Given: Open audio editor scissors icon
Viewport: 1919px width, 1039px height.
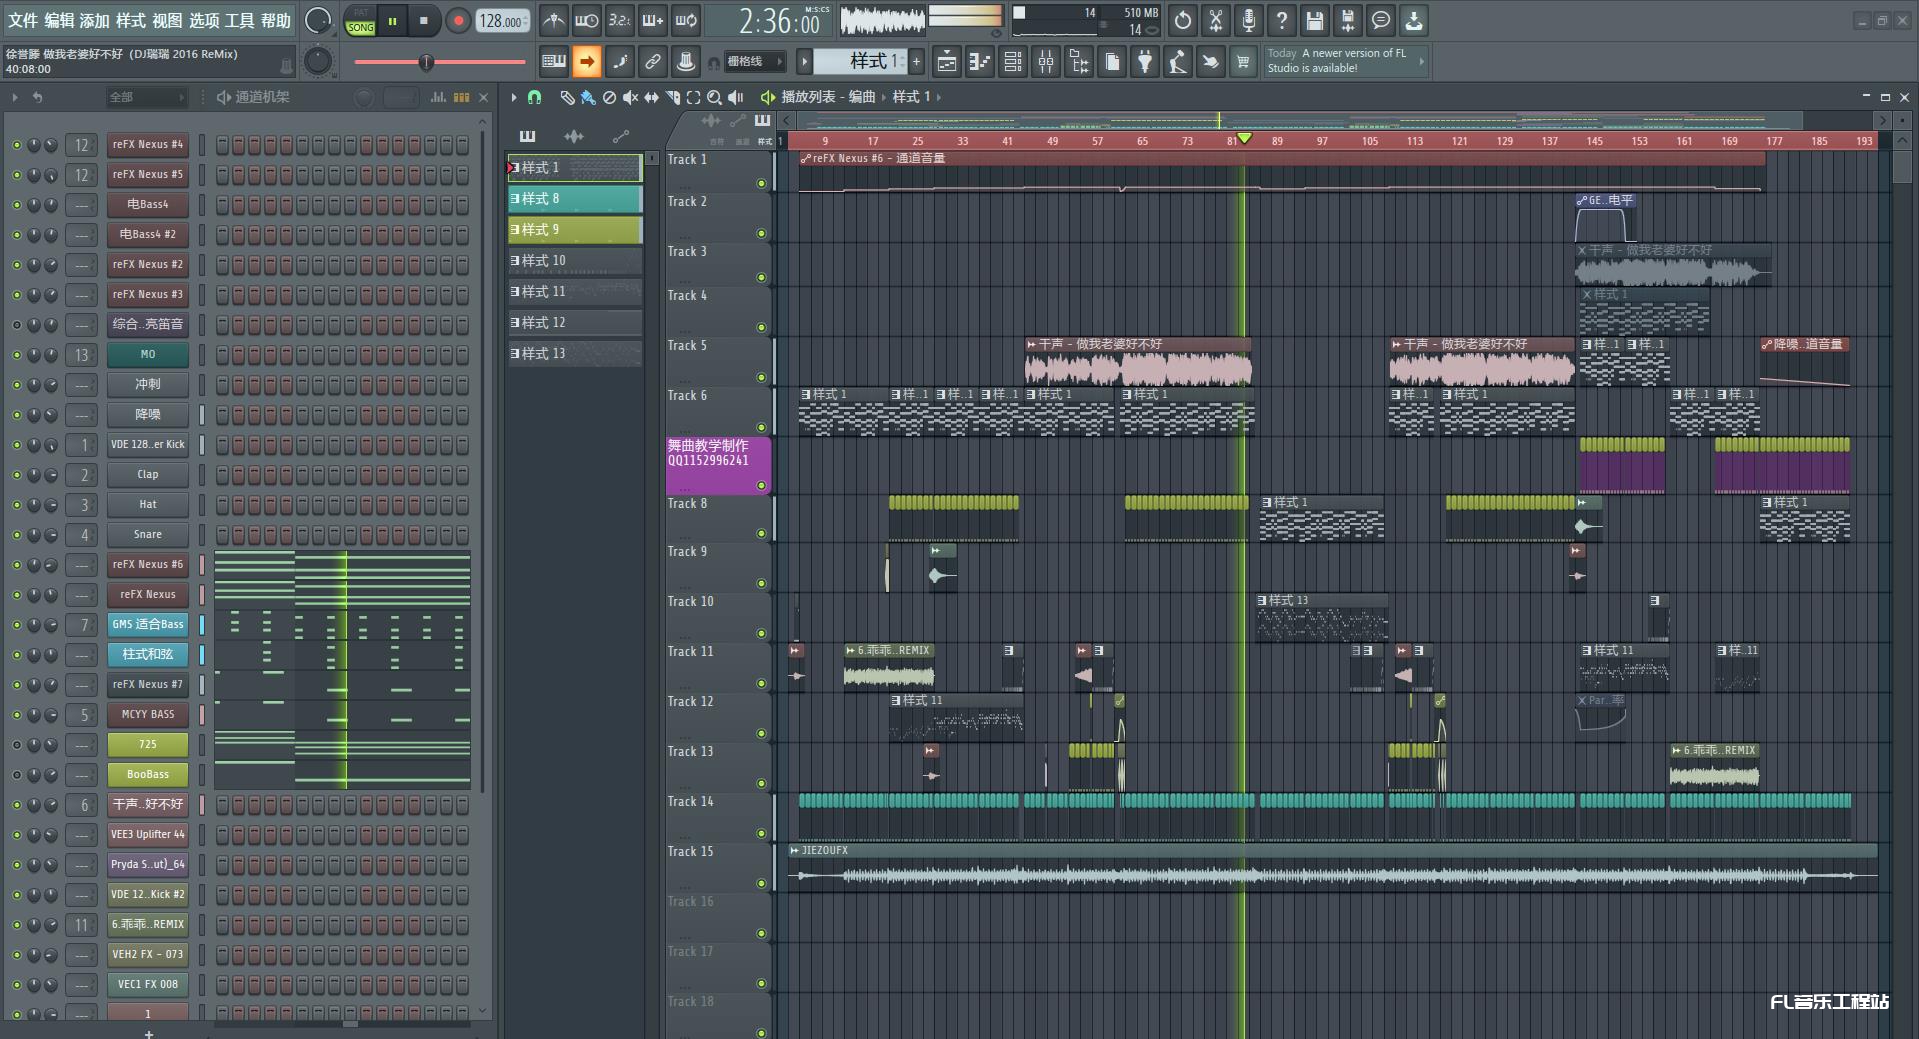Looking at the screenshot, I should pyautogui.click(x=1216, y=20).
